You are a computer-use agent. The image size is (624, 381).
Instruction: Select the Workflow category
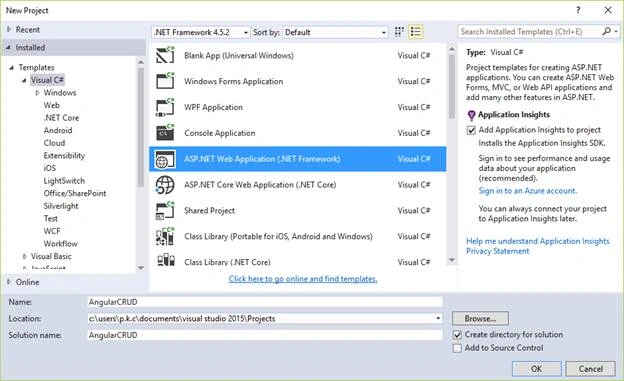click(60, 244)
